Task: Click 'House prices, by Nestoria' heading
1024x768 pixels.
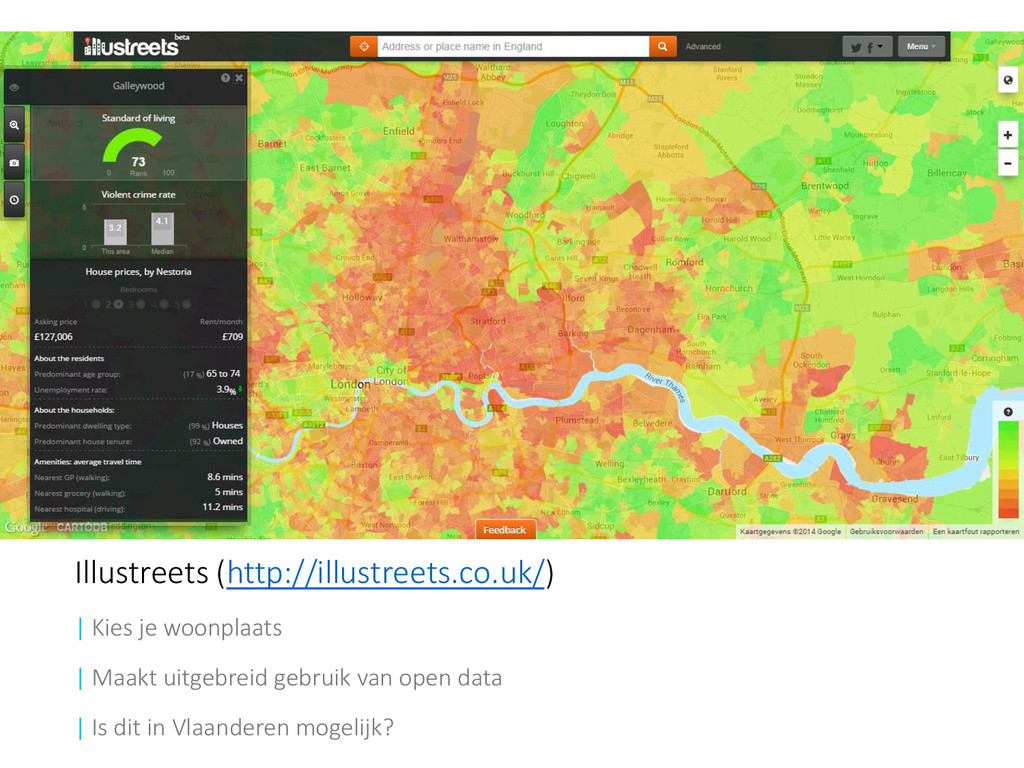Action: (x=138, y=272)
